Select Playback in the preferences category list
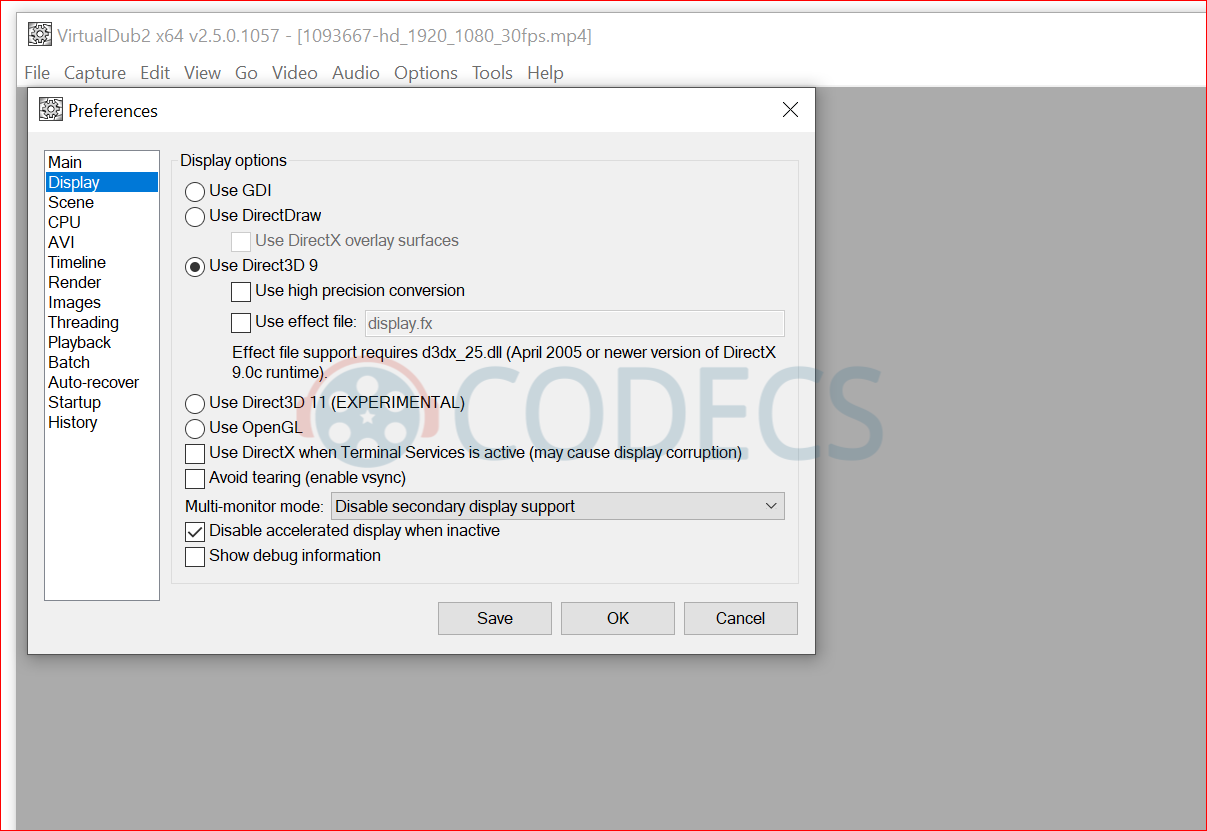 click(79, 342)
